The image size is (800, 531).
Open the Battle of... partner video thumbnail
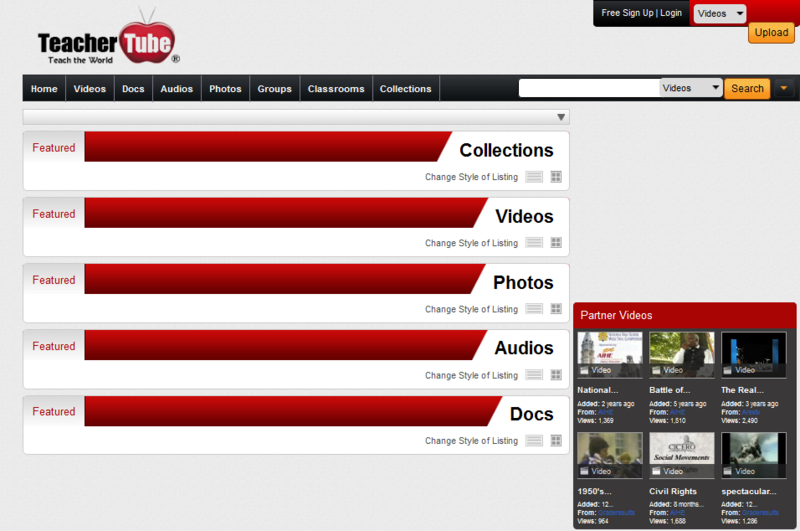[x=682, y=354]
